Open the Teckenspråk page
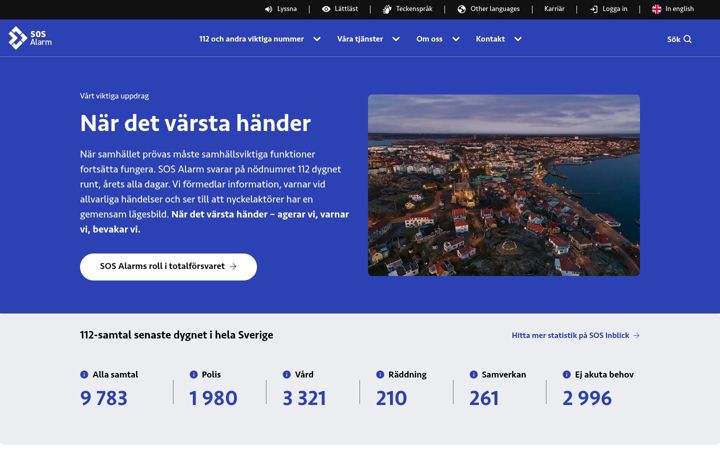Image resolution: width=720 pixels, height=450 pixels. click(x=414, y=9)
